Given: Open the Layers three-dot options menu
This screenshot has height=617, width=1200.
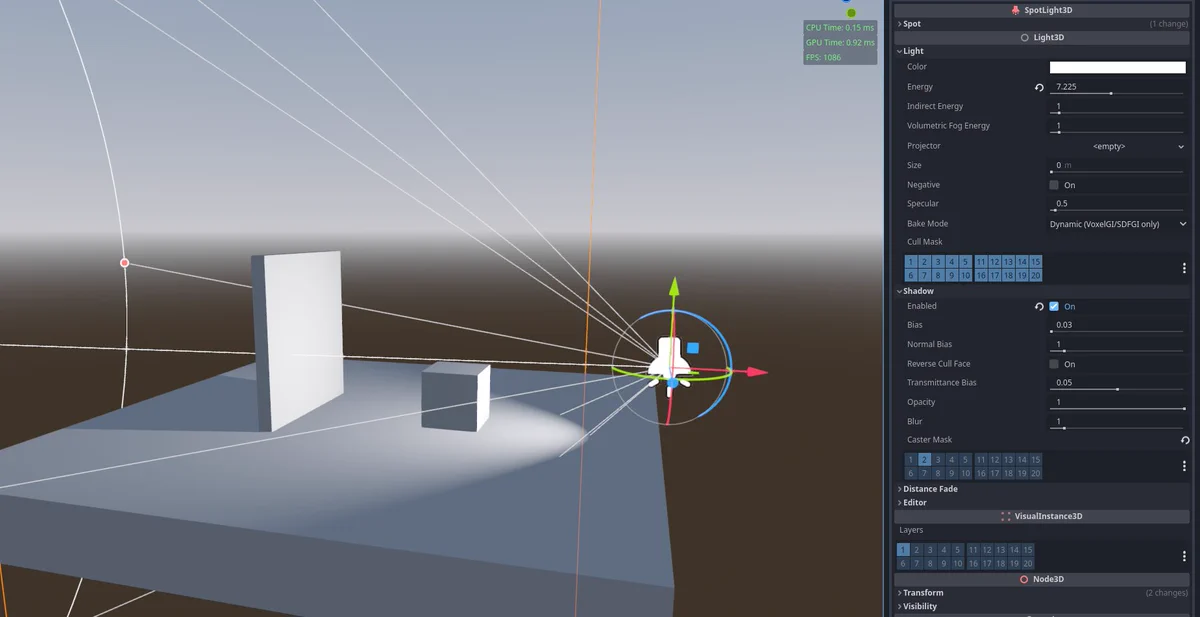Looking at the screenshot, I should tap(1185, 556).
